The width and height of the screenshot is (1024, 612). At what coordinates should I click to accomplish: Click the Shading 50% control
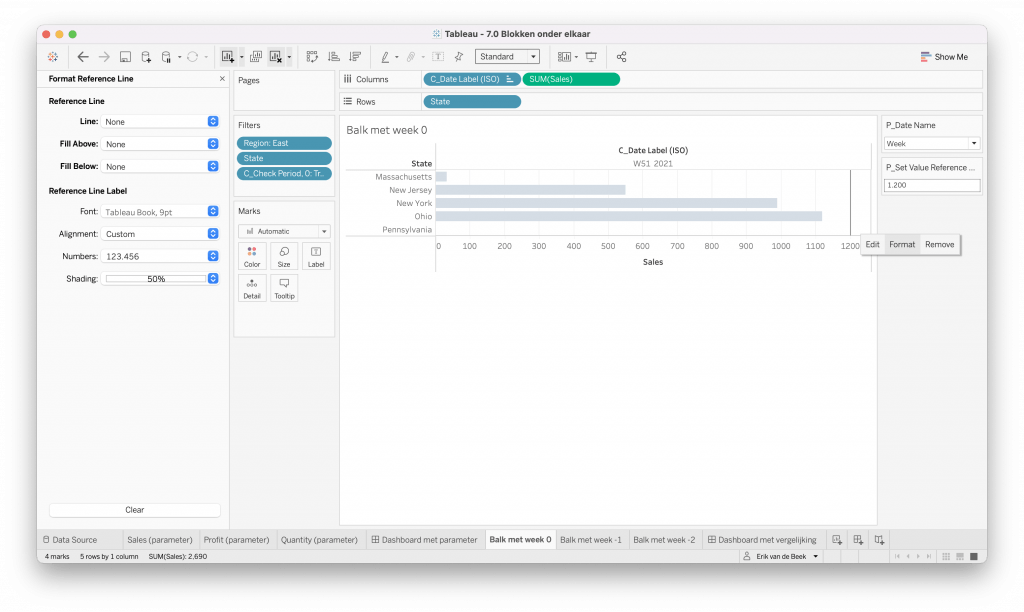(x=160, y=279)
